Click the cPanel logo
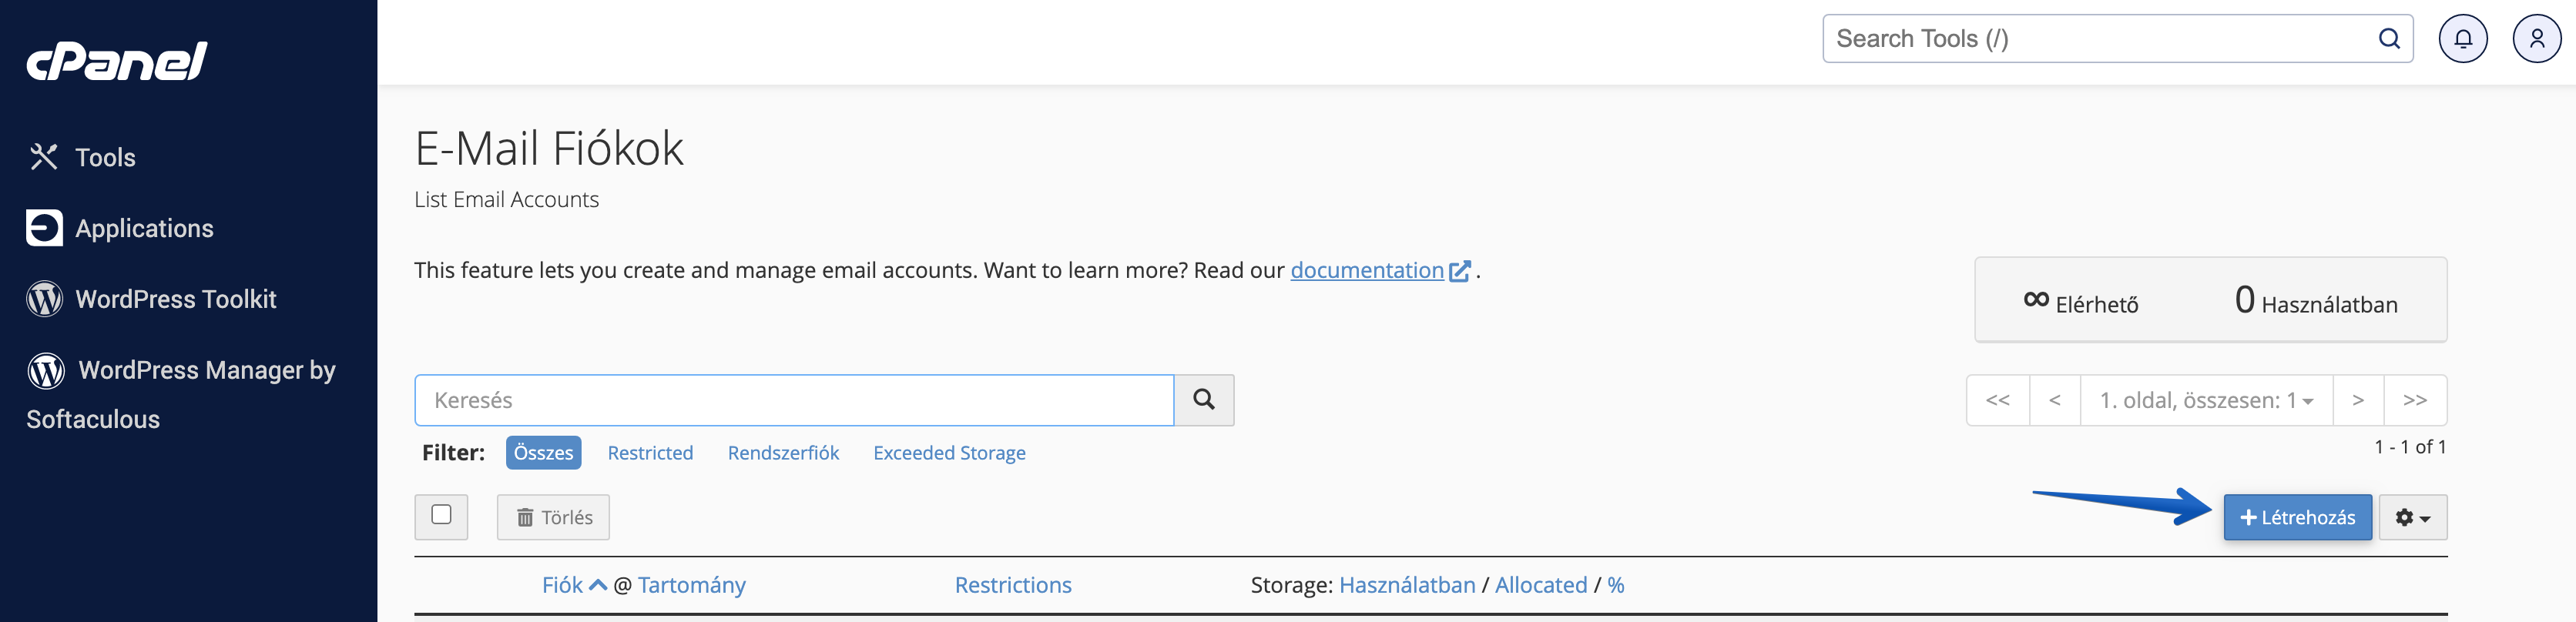Screen dimensions: 2576x622 tap(116, 61)
